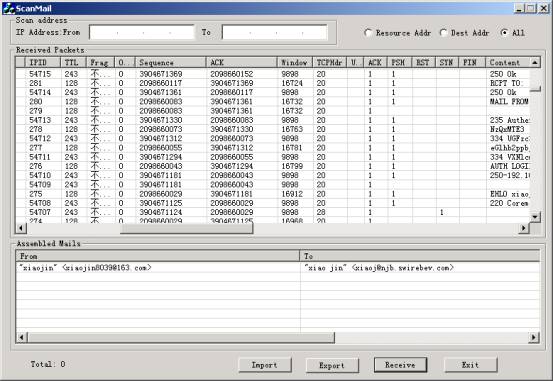Viewport: 553px width, 381px height.
Task: Sort packets by IPID column header
Action: coord(43,62)
